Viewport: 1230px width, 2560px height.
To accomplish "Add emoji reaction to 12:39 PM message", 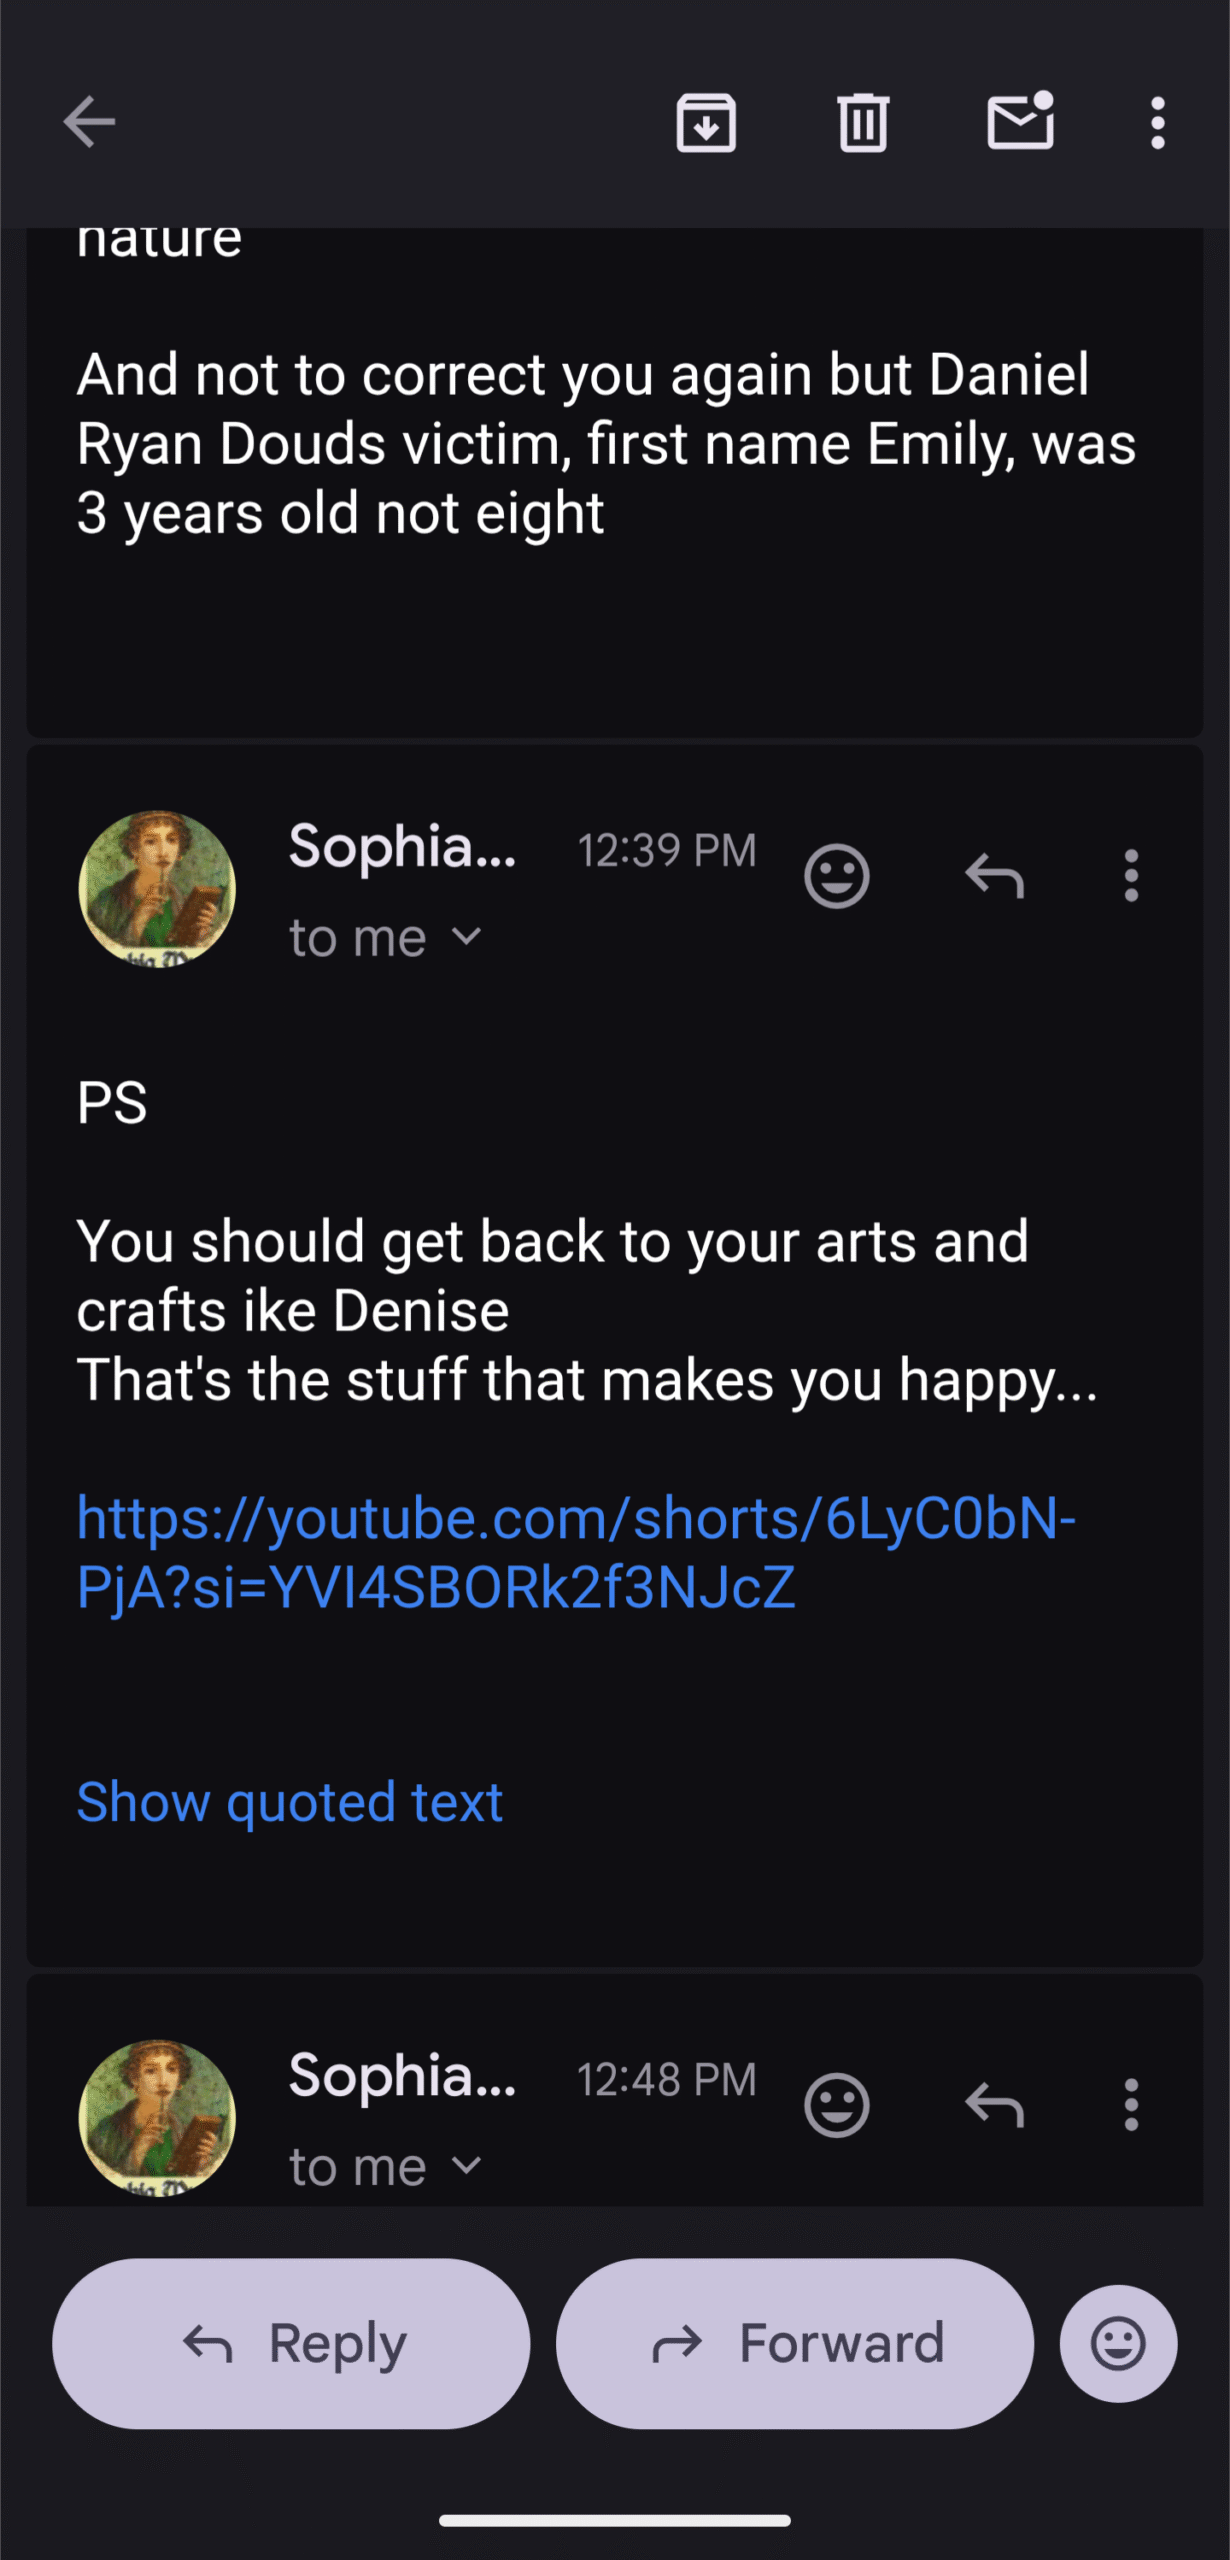I will [x=836, y=876].
